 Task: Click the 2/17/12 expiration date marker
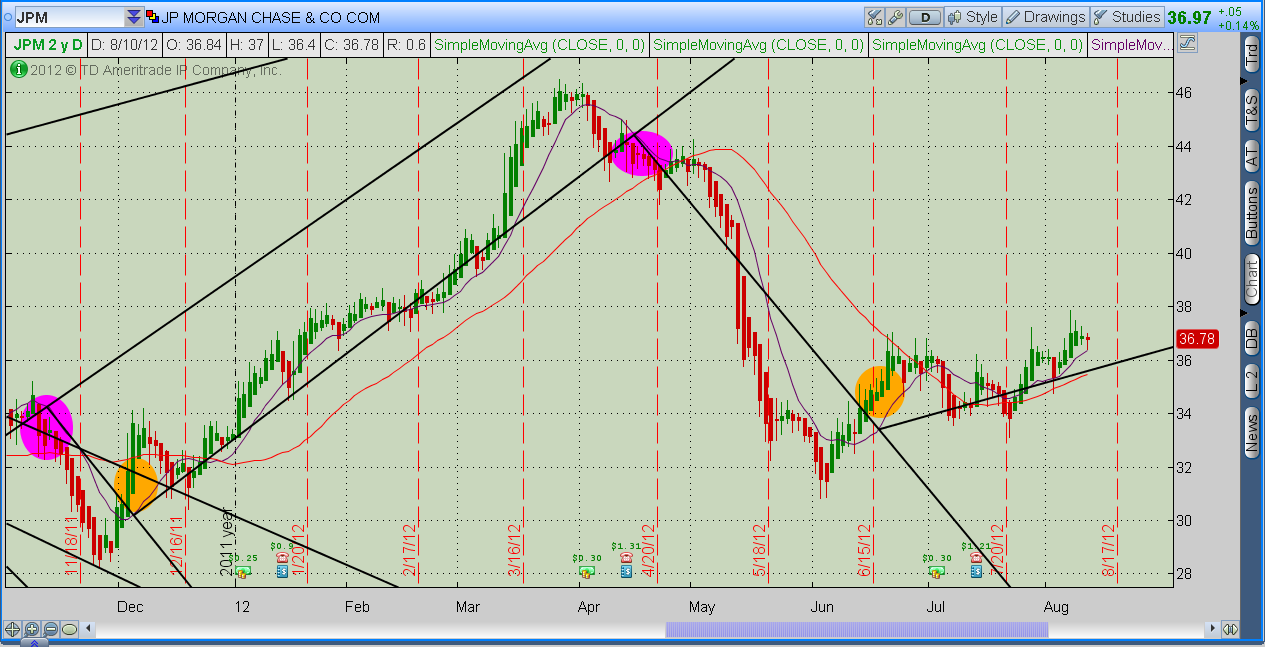409,550
